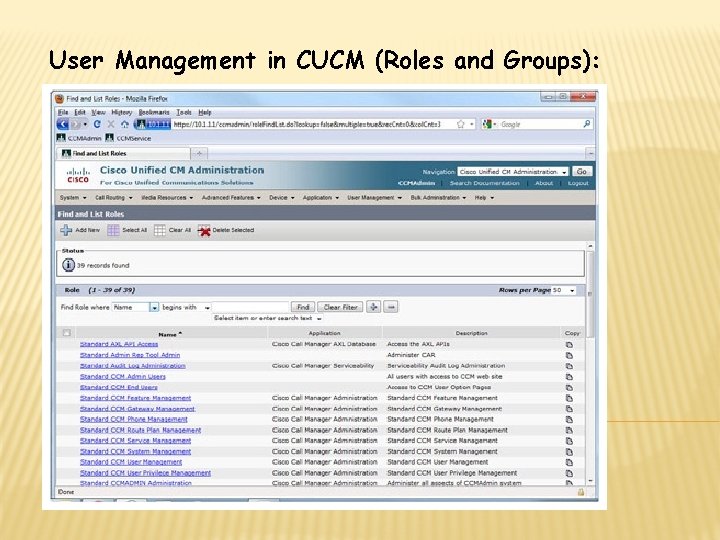Image resolution: width=720 pixels, height=540 pixels.
Task: Copy the Standard CCM Feature Management role
Action: click(569, 398)
